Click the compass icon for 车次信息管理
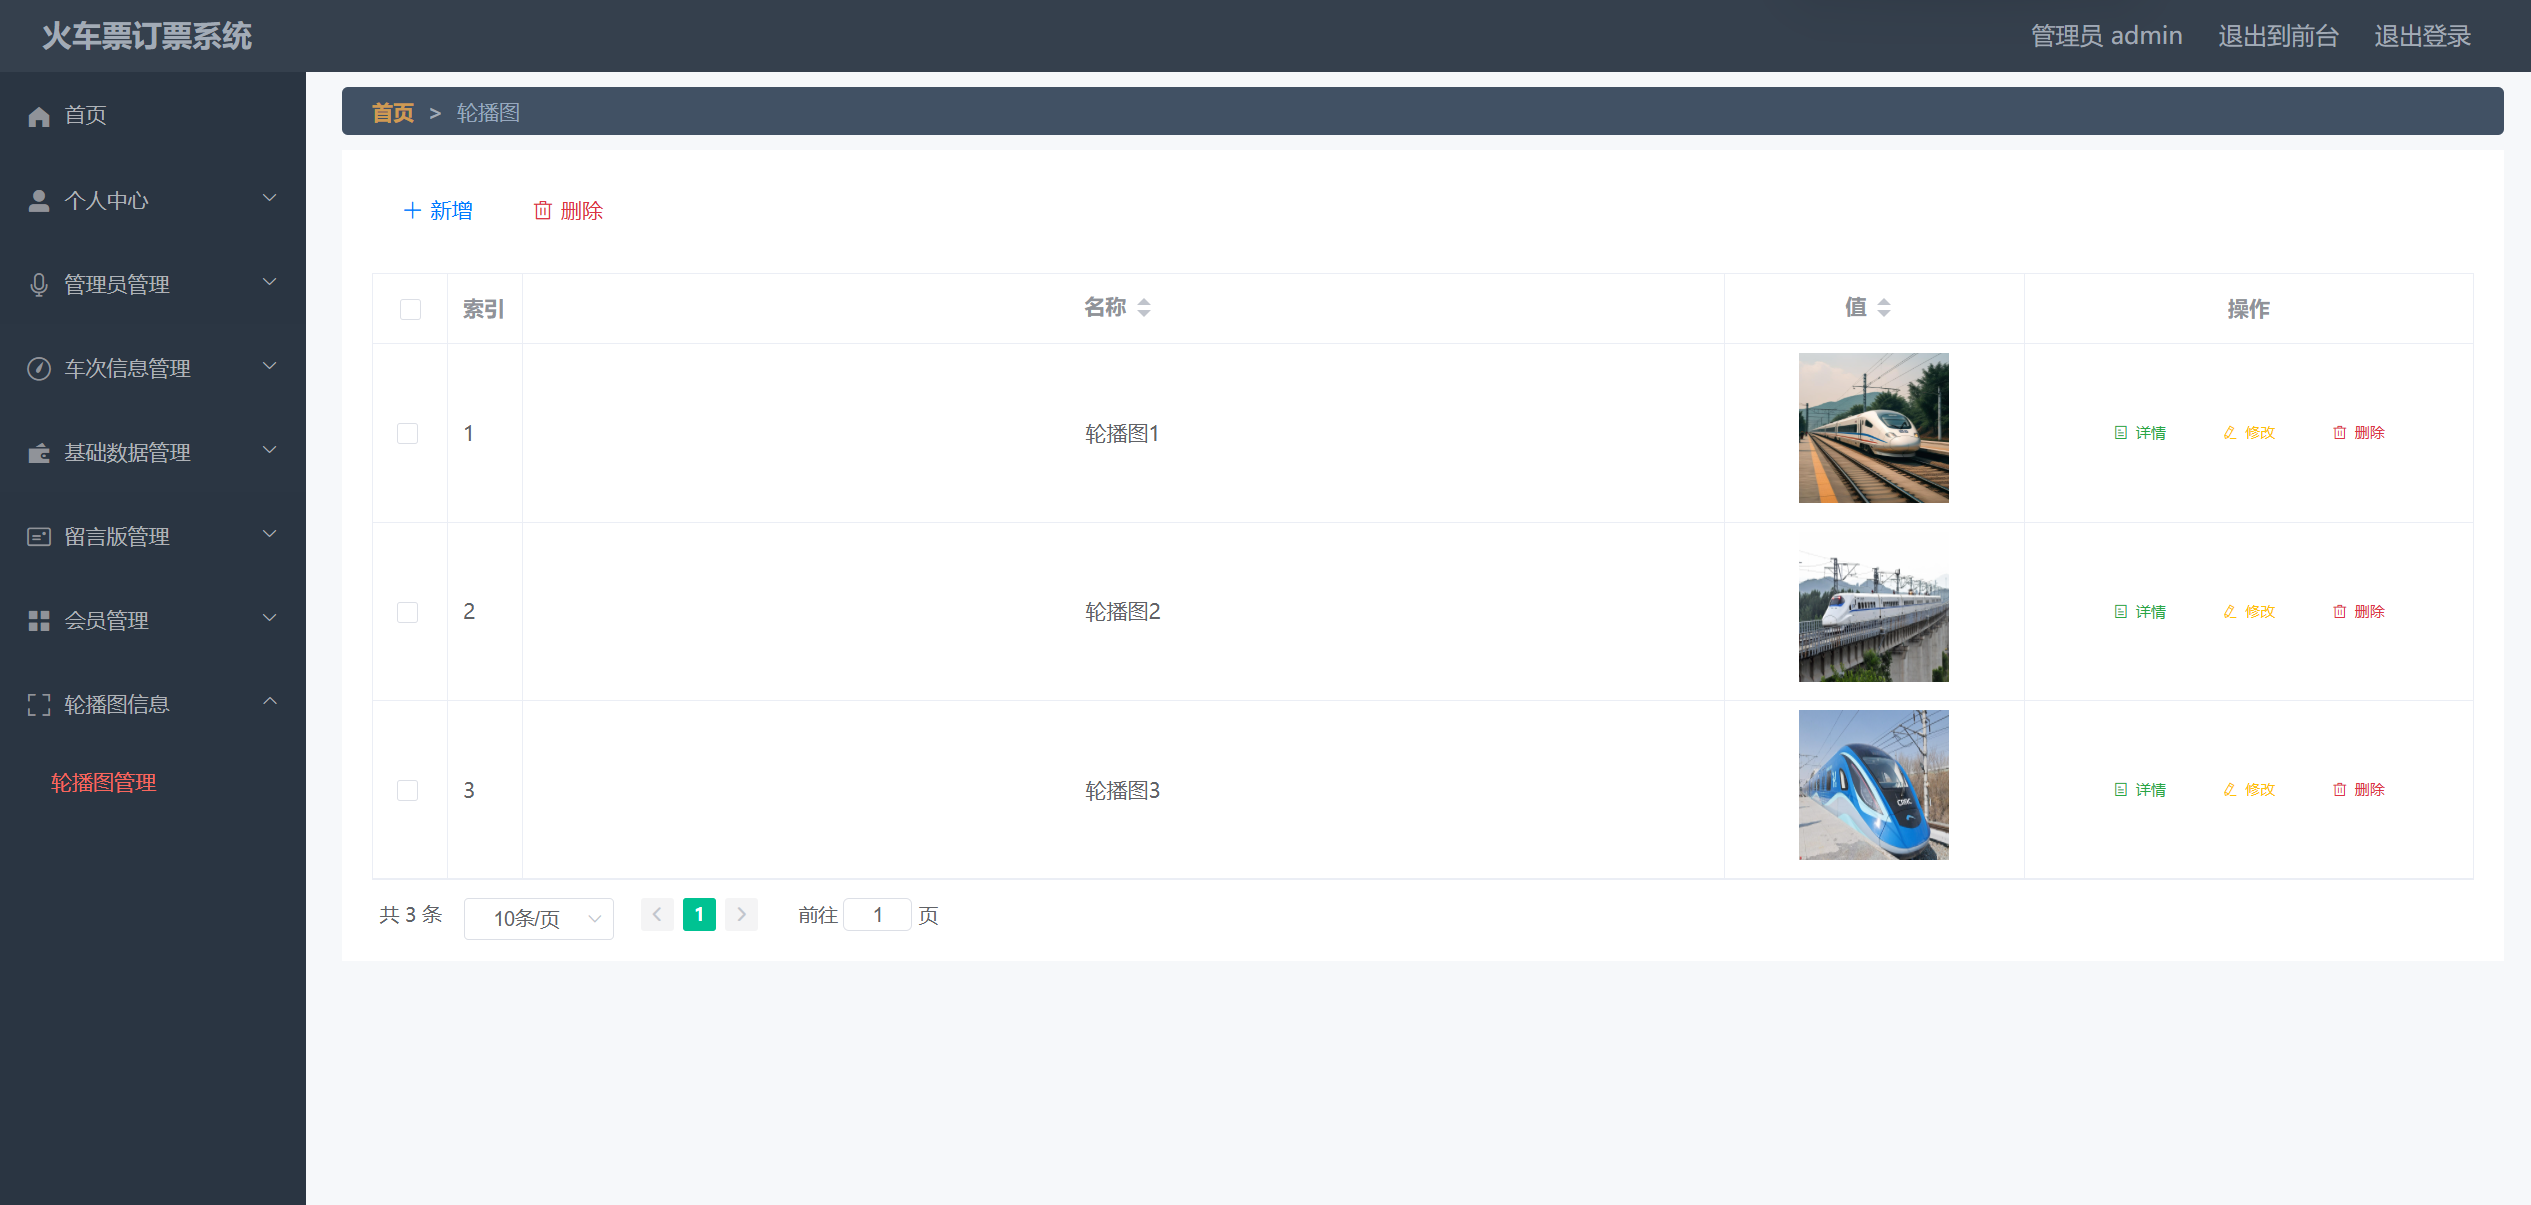This screenshot has height=1205, width=2531. (39, 369)
